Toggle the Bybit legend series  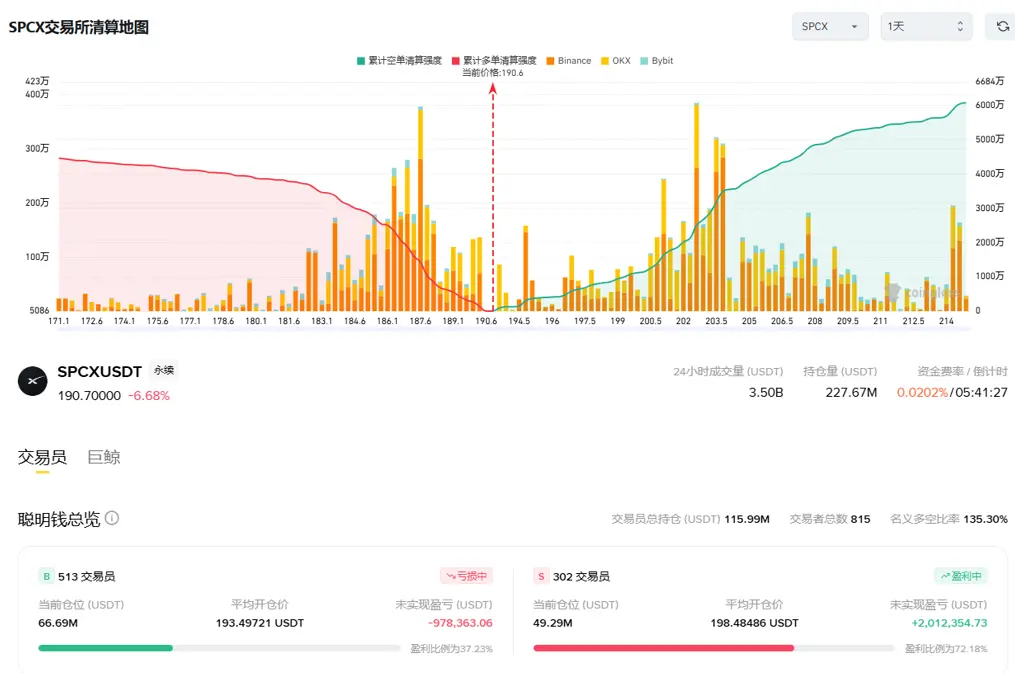(656, 61)
